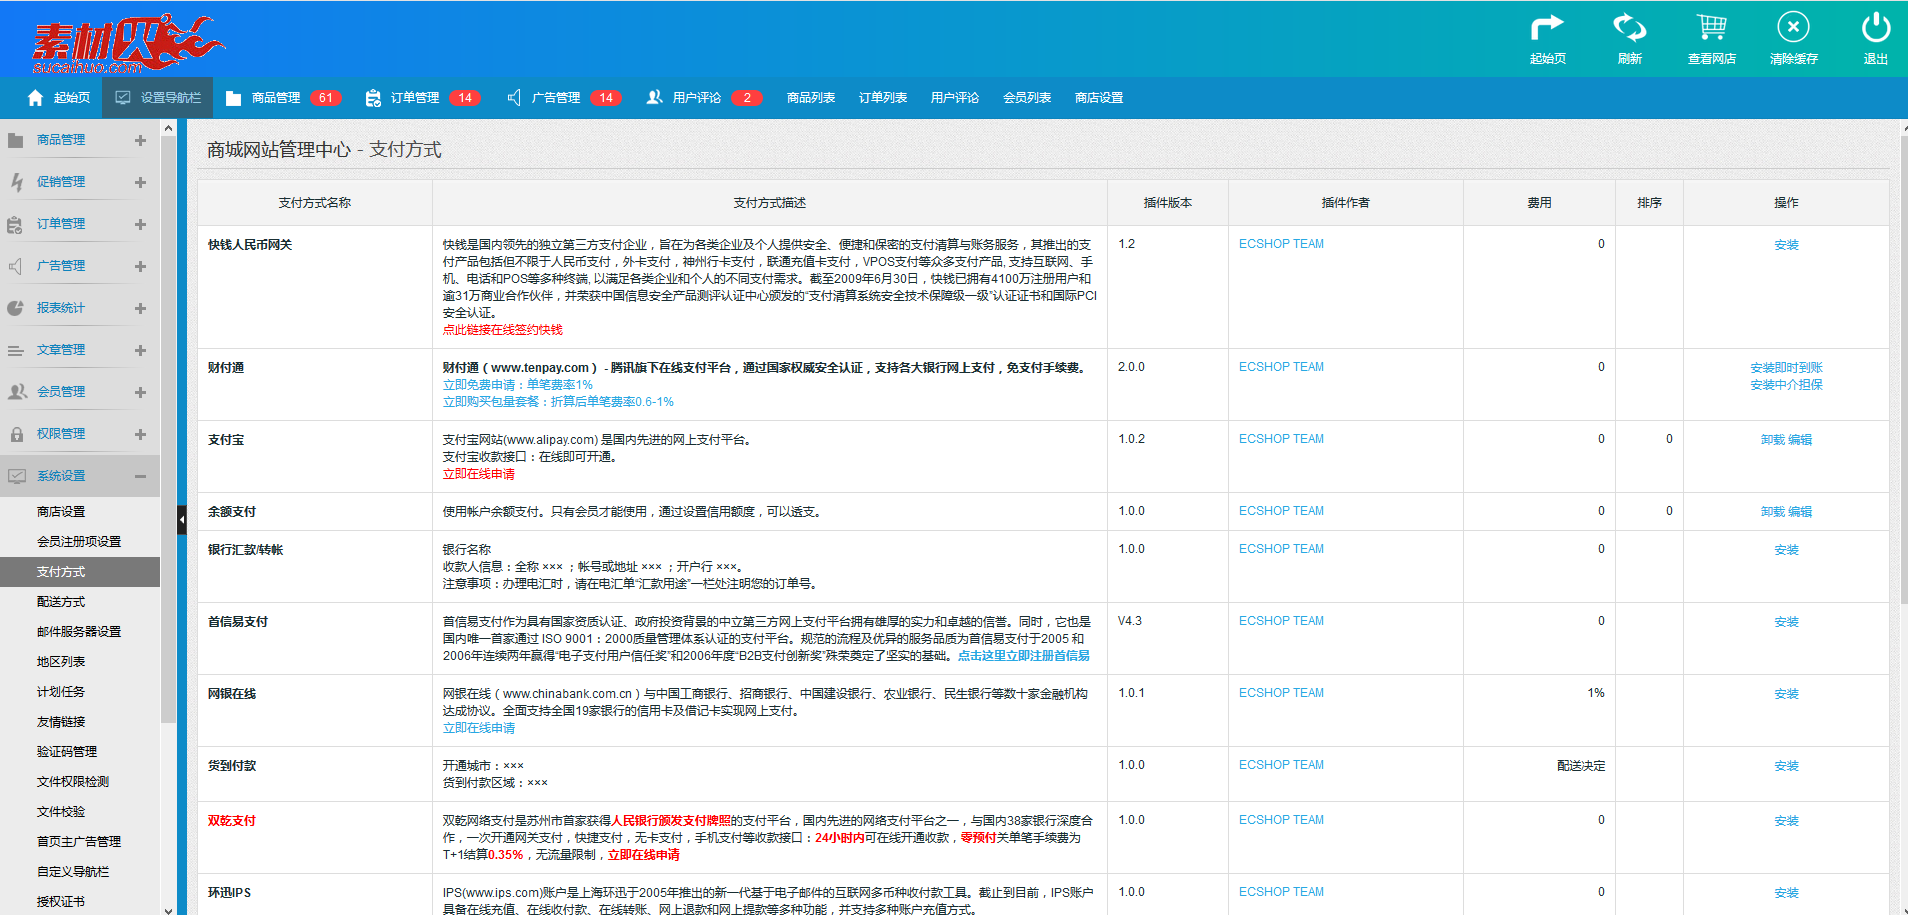Expand sidebar 文章管理 with plus sign
The height and width of the screenshot is (915, 1908).
(x=140, y=350)
